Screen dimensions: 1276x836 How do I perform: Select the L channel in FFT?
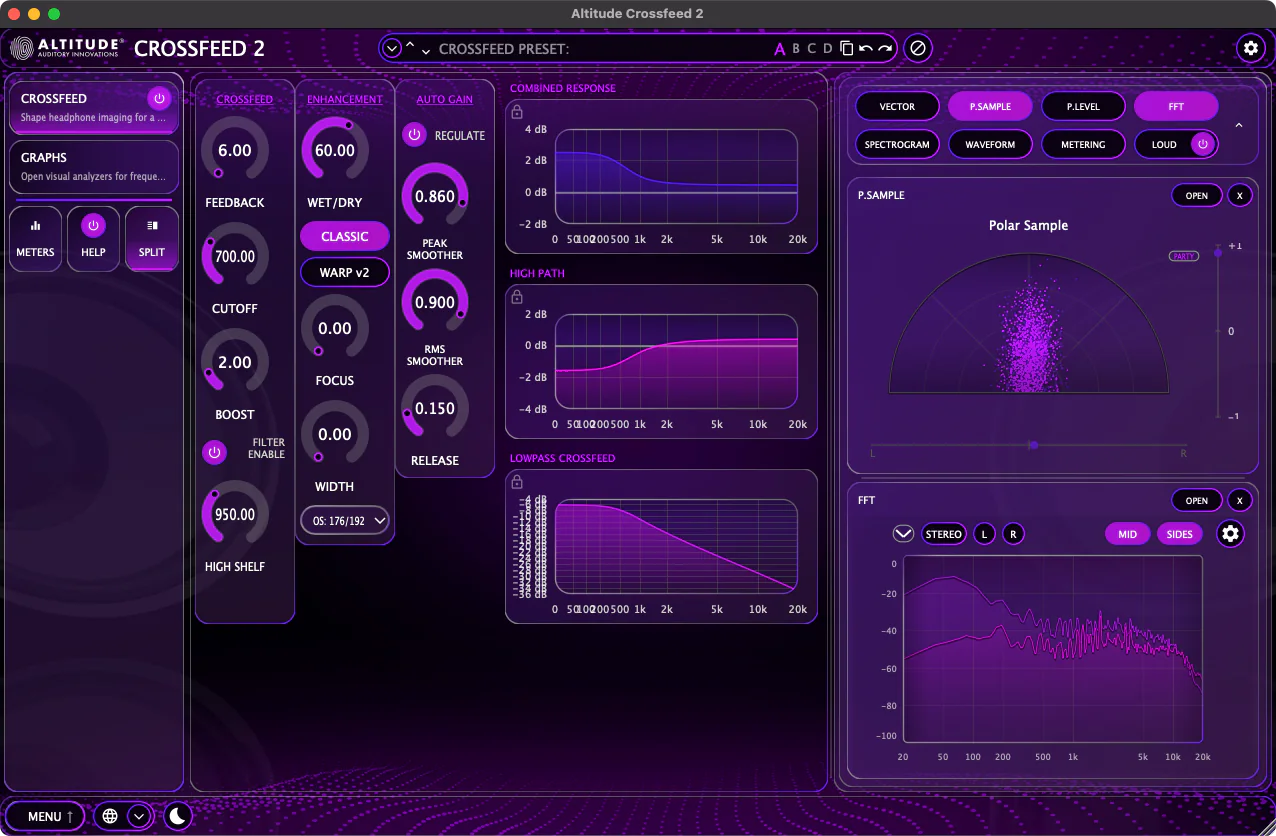tap(984, 534)
